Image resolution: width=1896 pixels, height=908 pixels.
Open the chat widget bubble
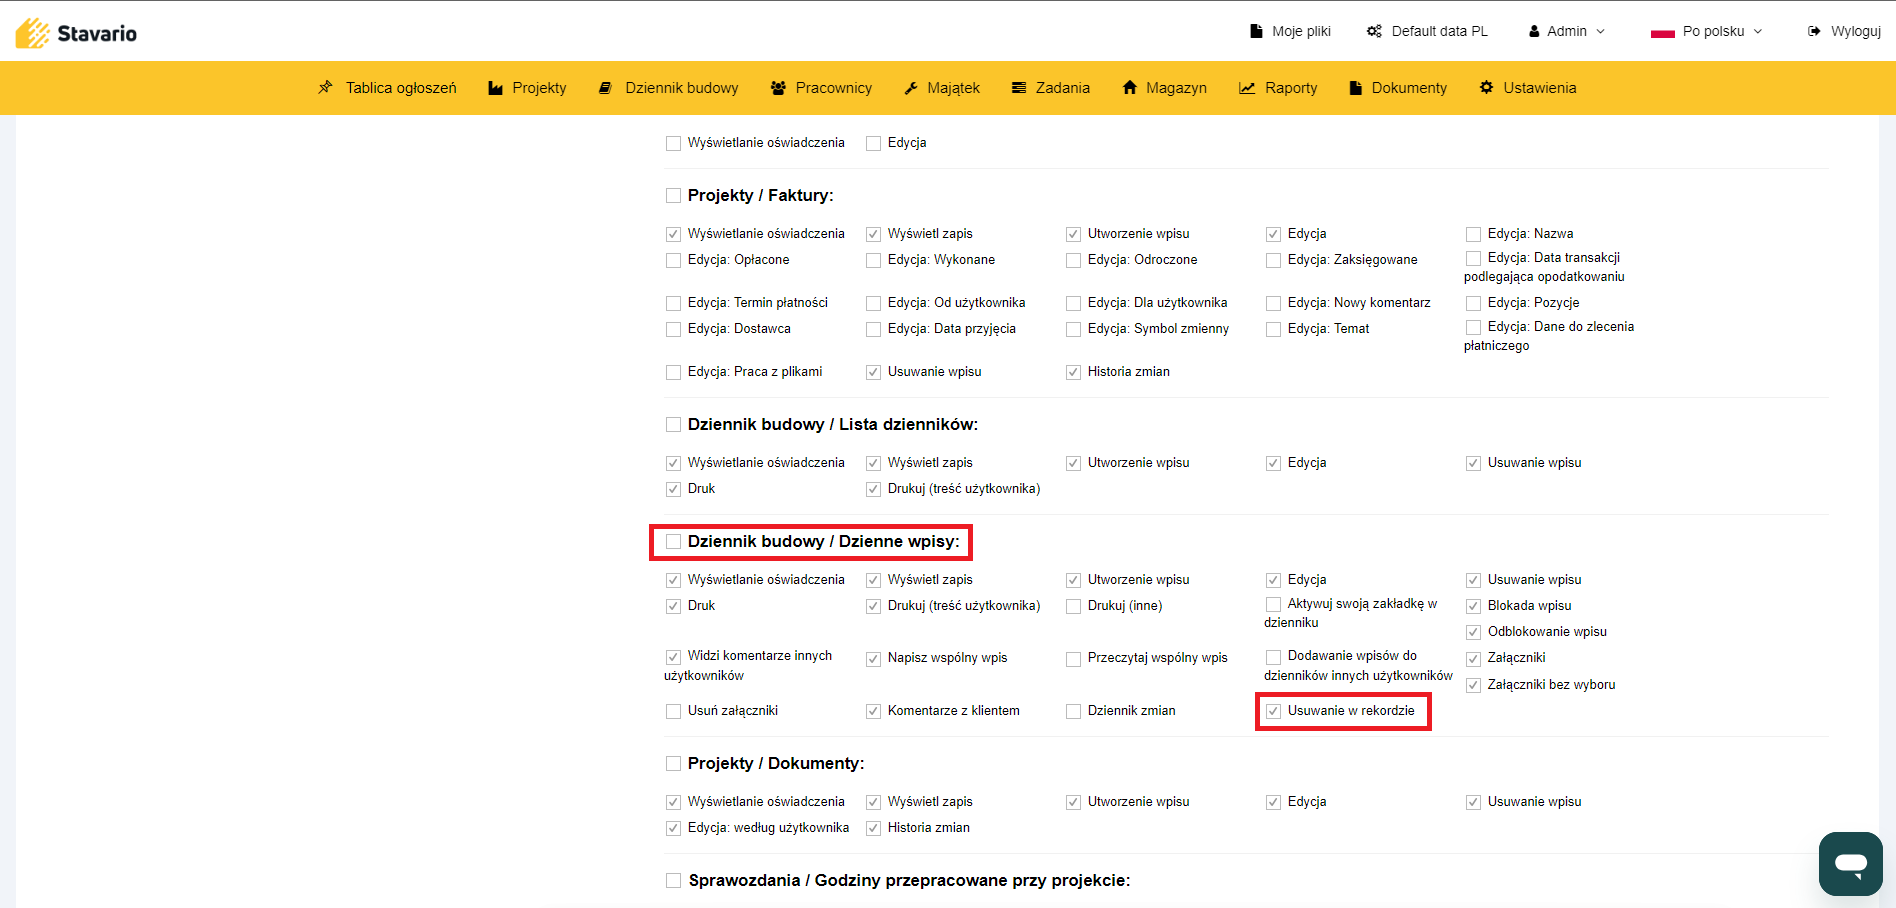coord(1850,863)
